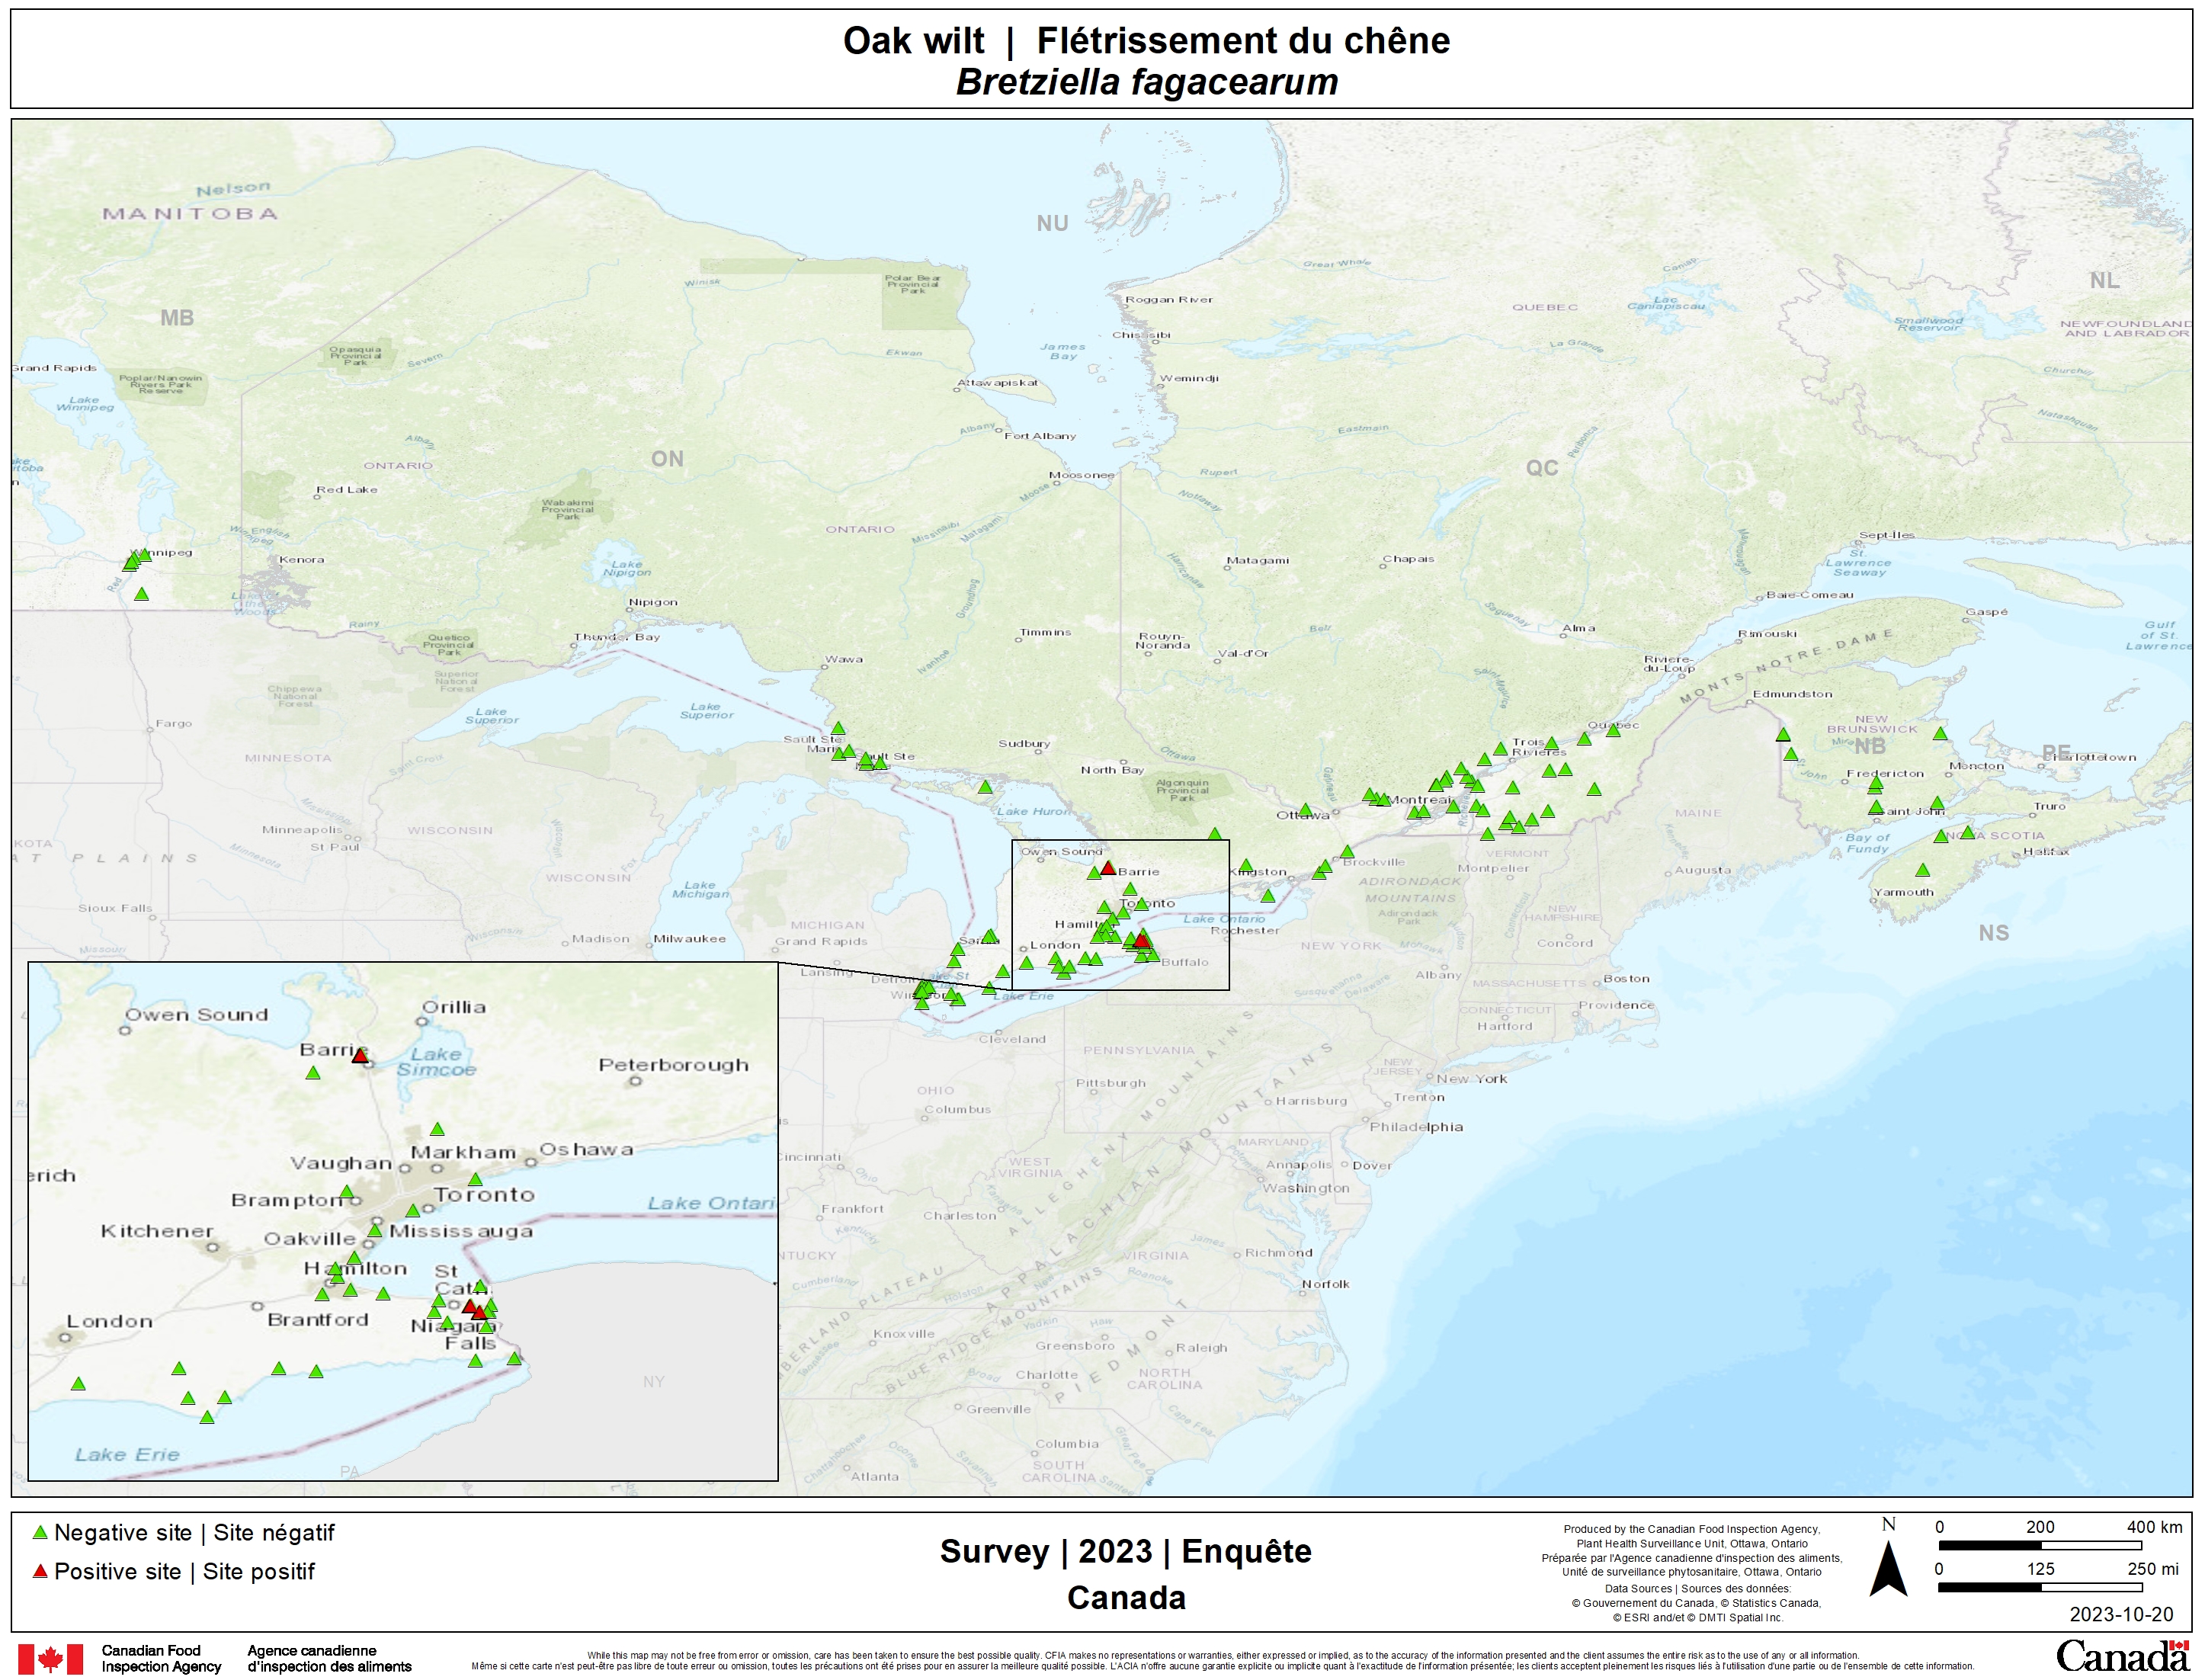Click the green marker north of Markham in the inset
Viewport: 2205px width, 1680px height.
click(x=437, y=1129)
